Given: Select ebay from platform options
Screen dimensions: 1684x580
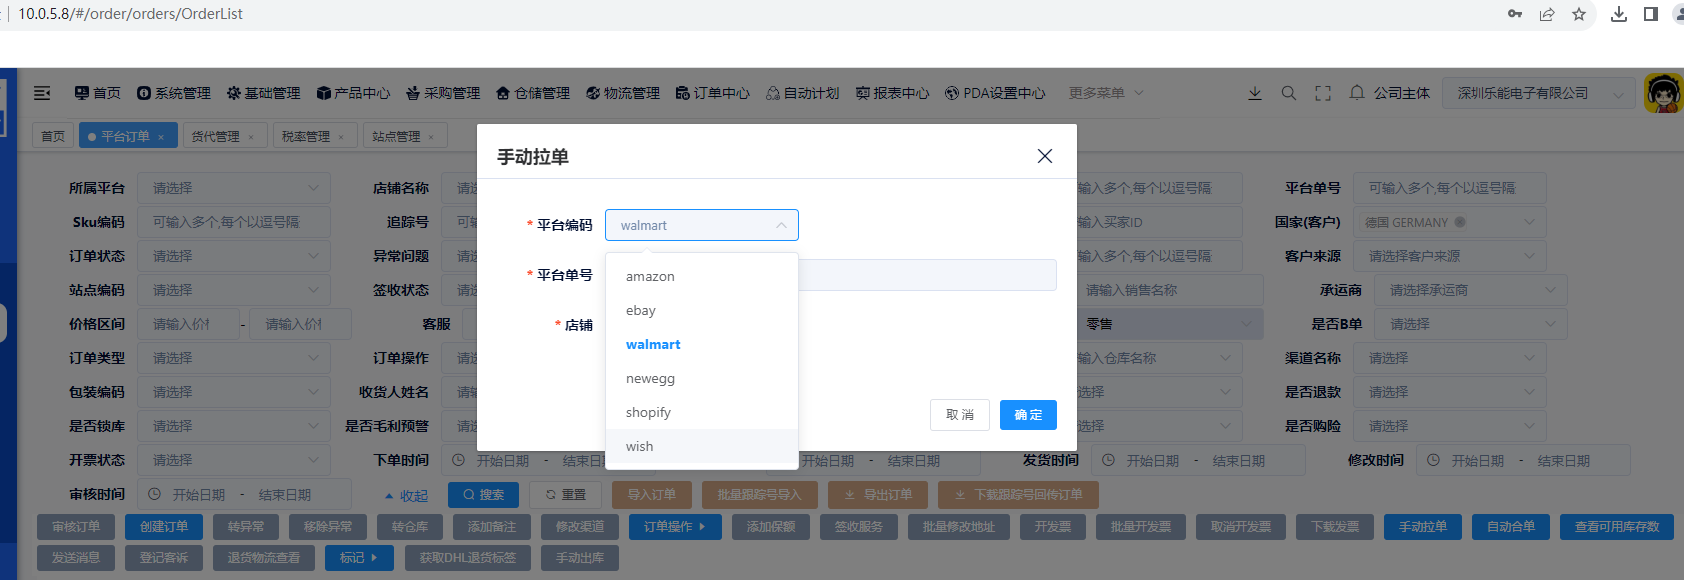Looking at the screenshot, I should 641,311.
